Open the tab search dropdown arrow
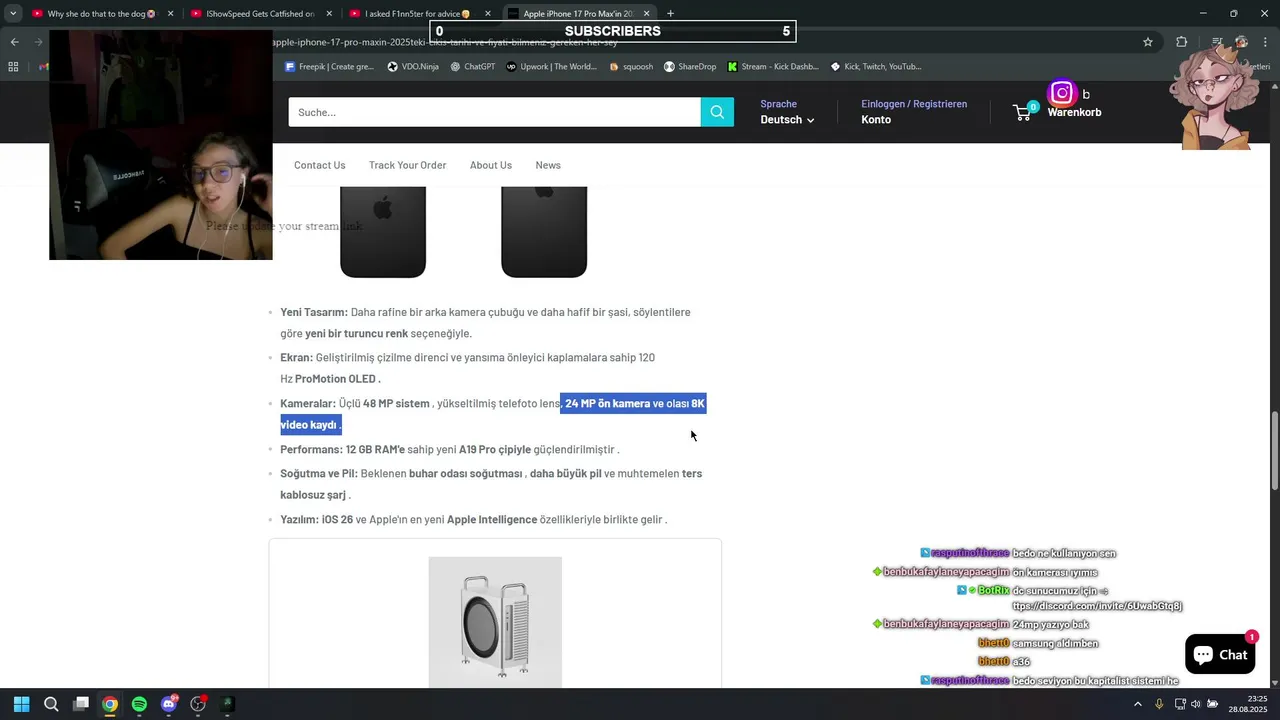1280x720 pixels. click(x=13, y=14)
